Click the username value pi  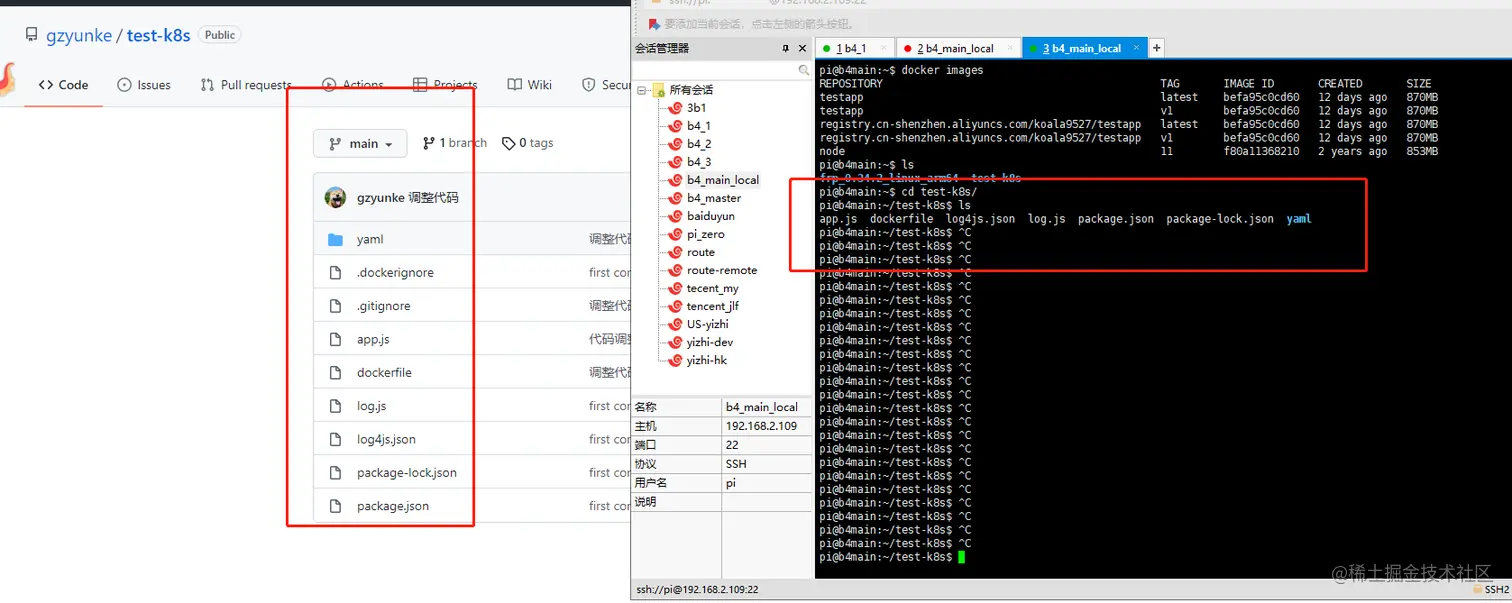tap(732, 483)
